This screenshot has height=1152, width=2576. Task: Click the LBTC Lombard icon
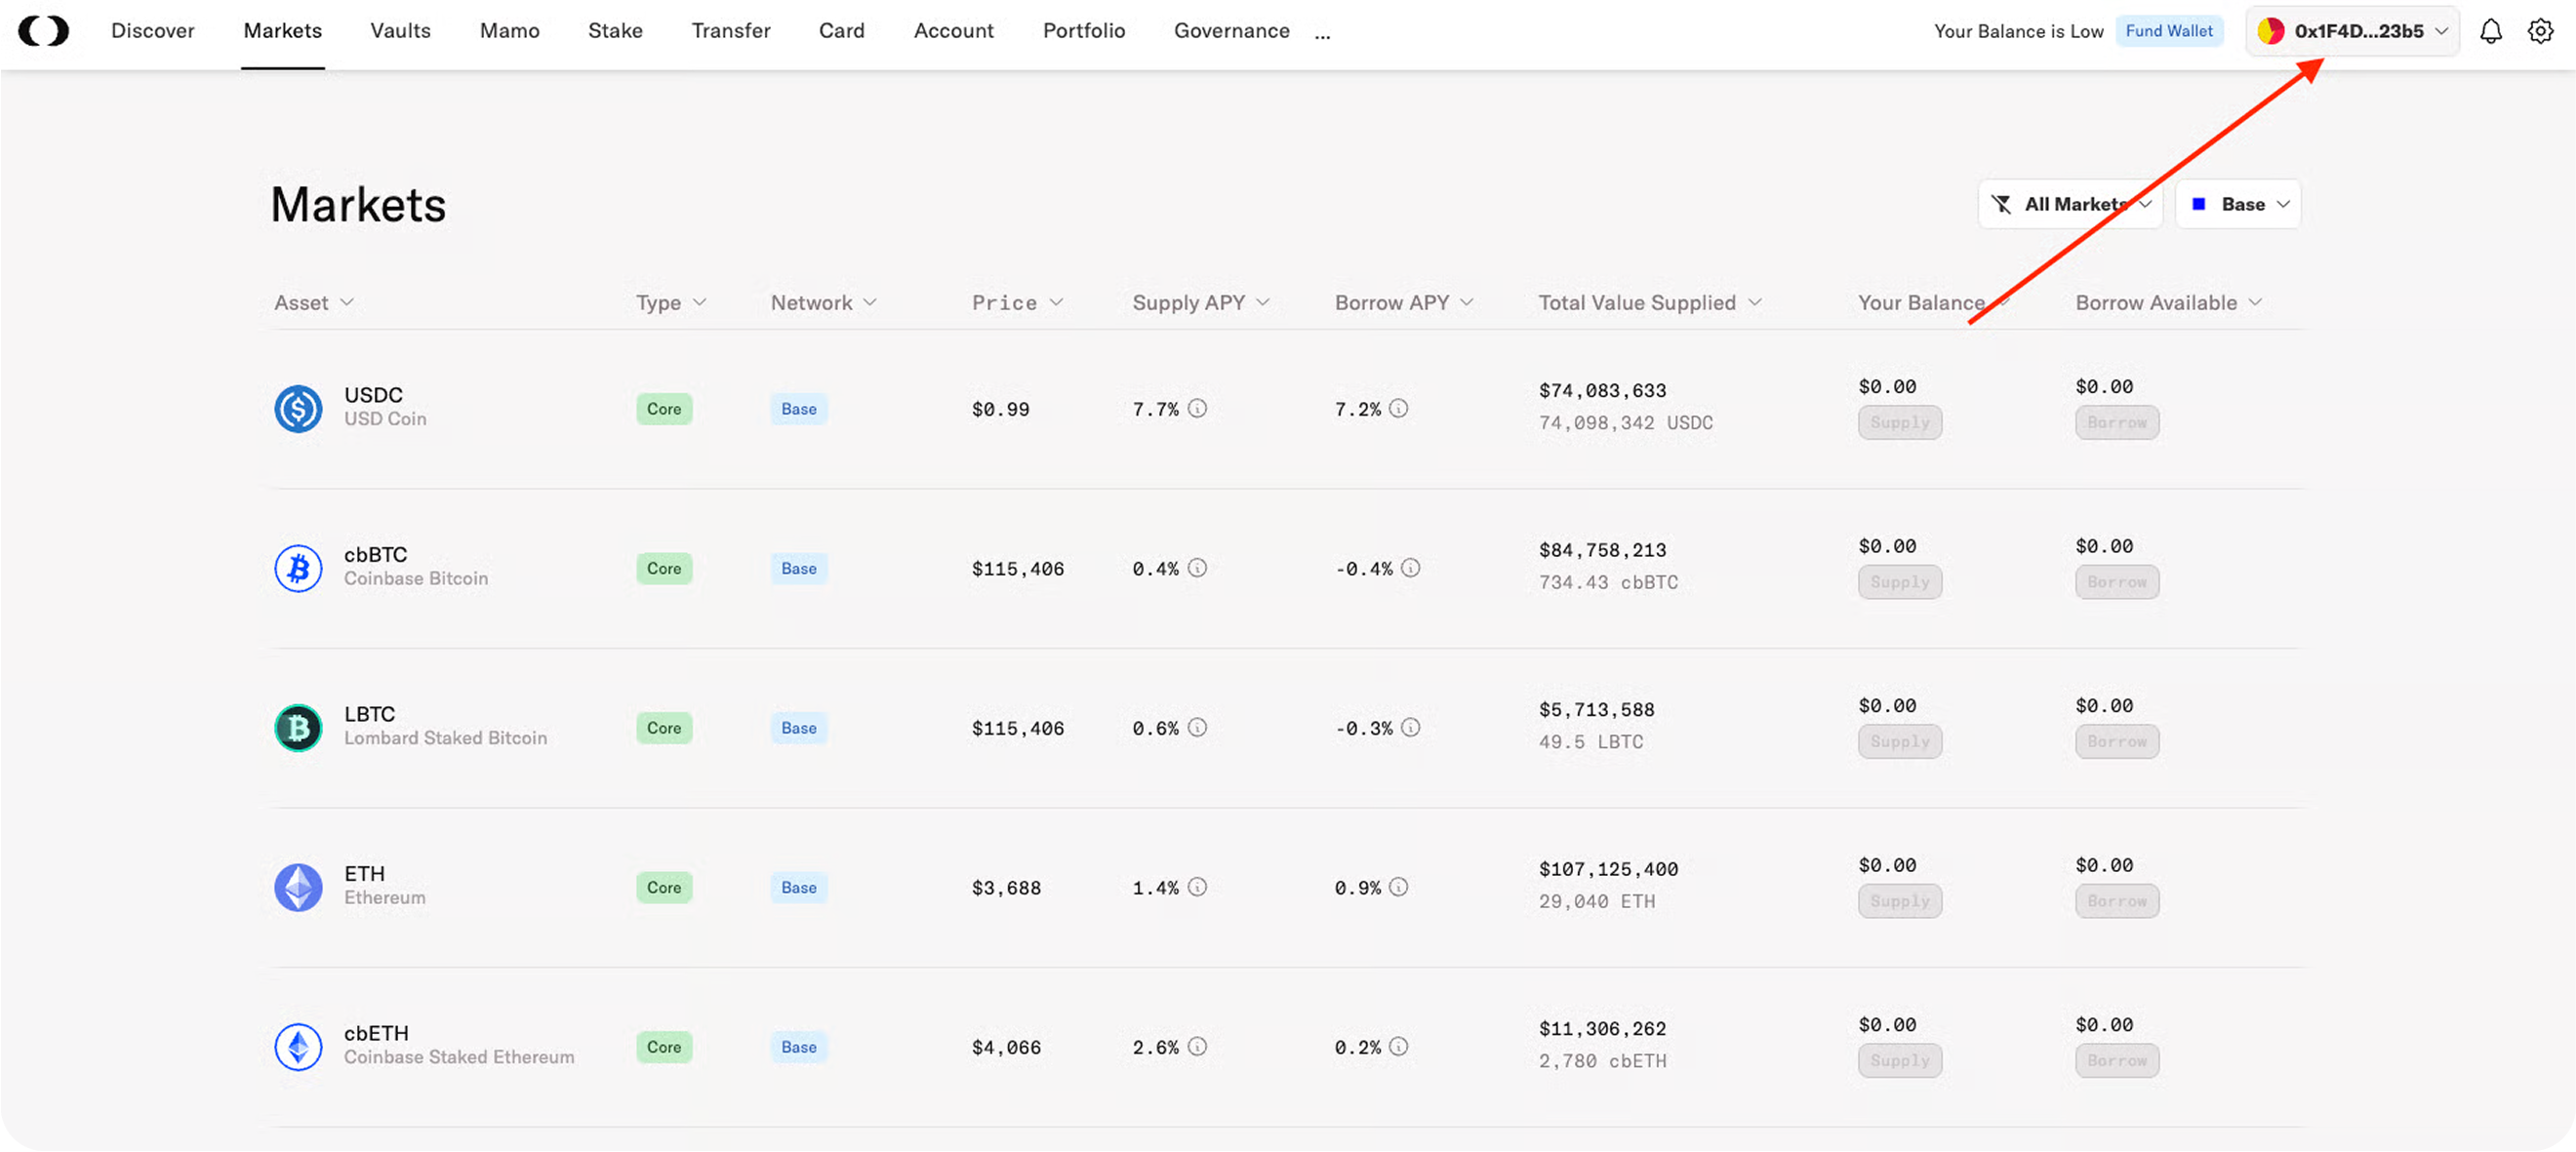click(298, 728)
